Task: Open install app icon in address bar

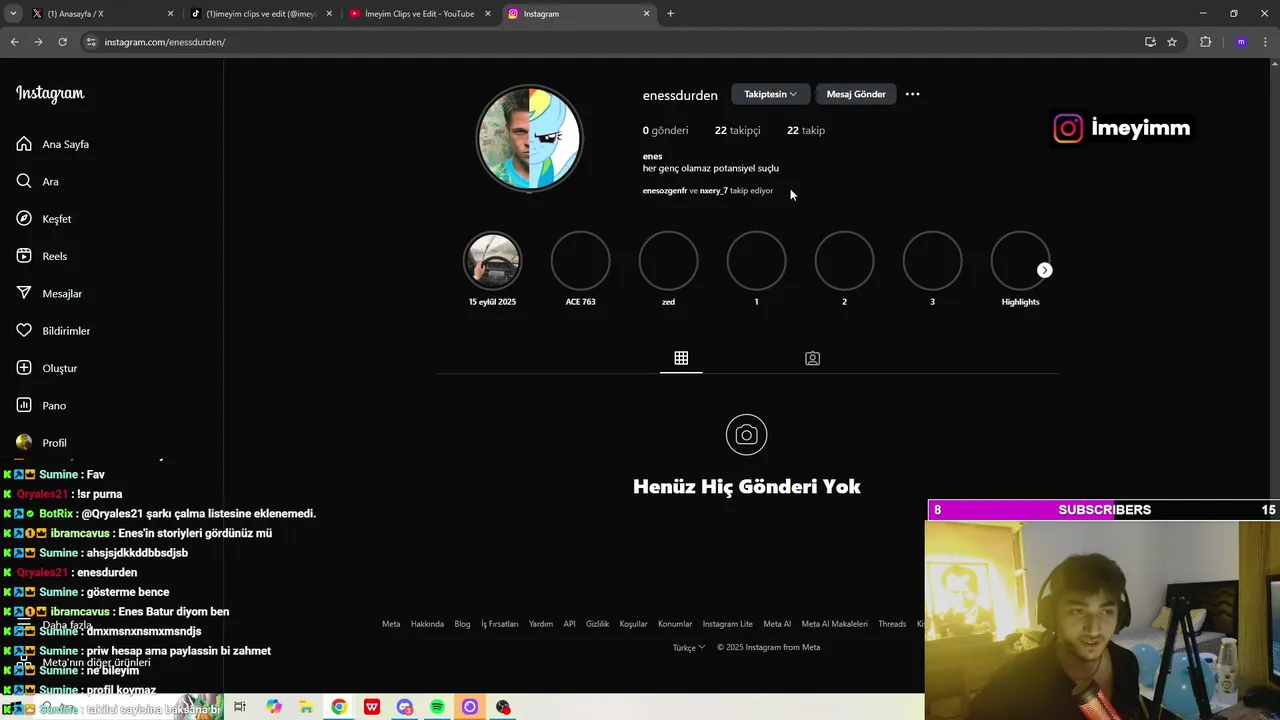Action: tap(1150, 42)
